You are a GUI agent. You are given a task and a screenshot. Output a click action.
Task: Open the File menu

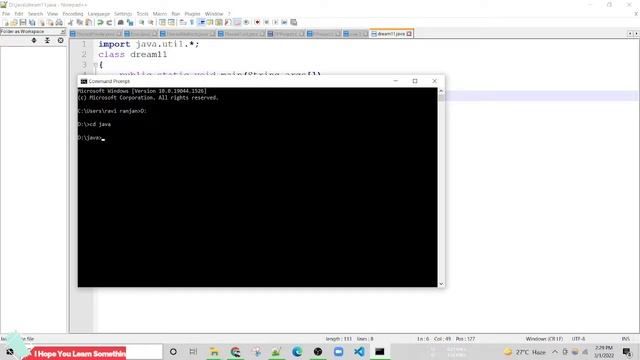pyautogui.click(x=6, y=14)
